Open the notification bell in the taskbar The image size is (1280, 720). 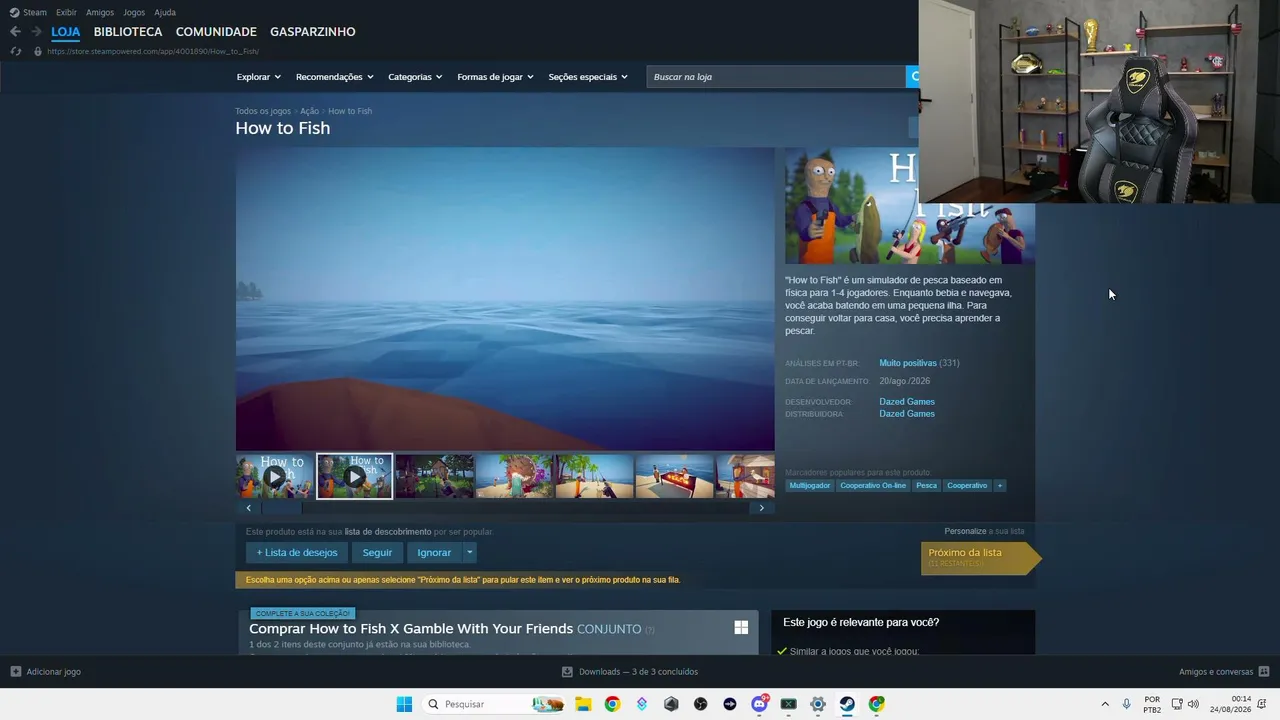[x=1262, y=704]
